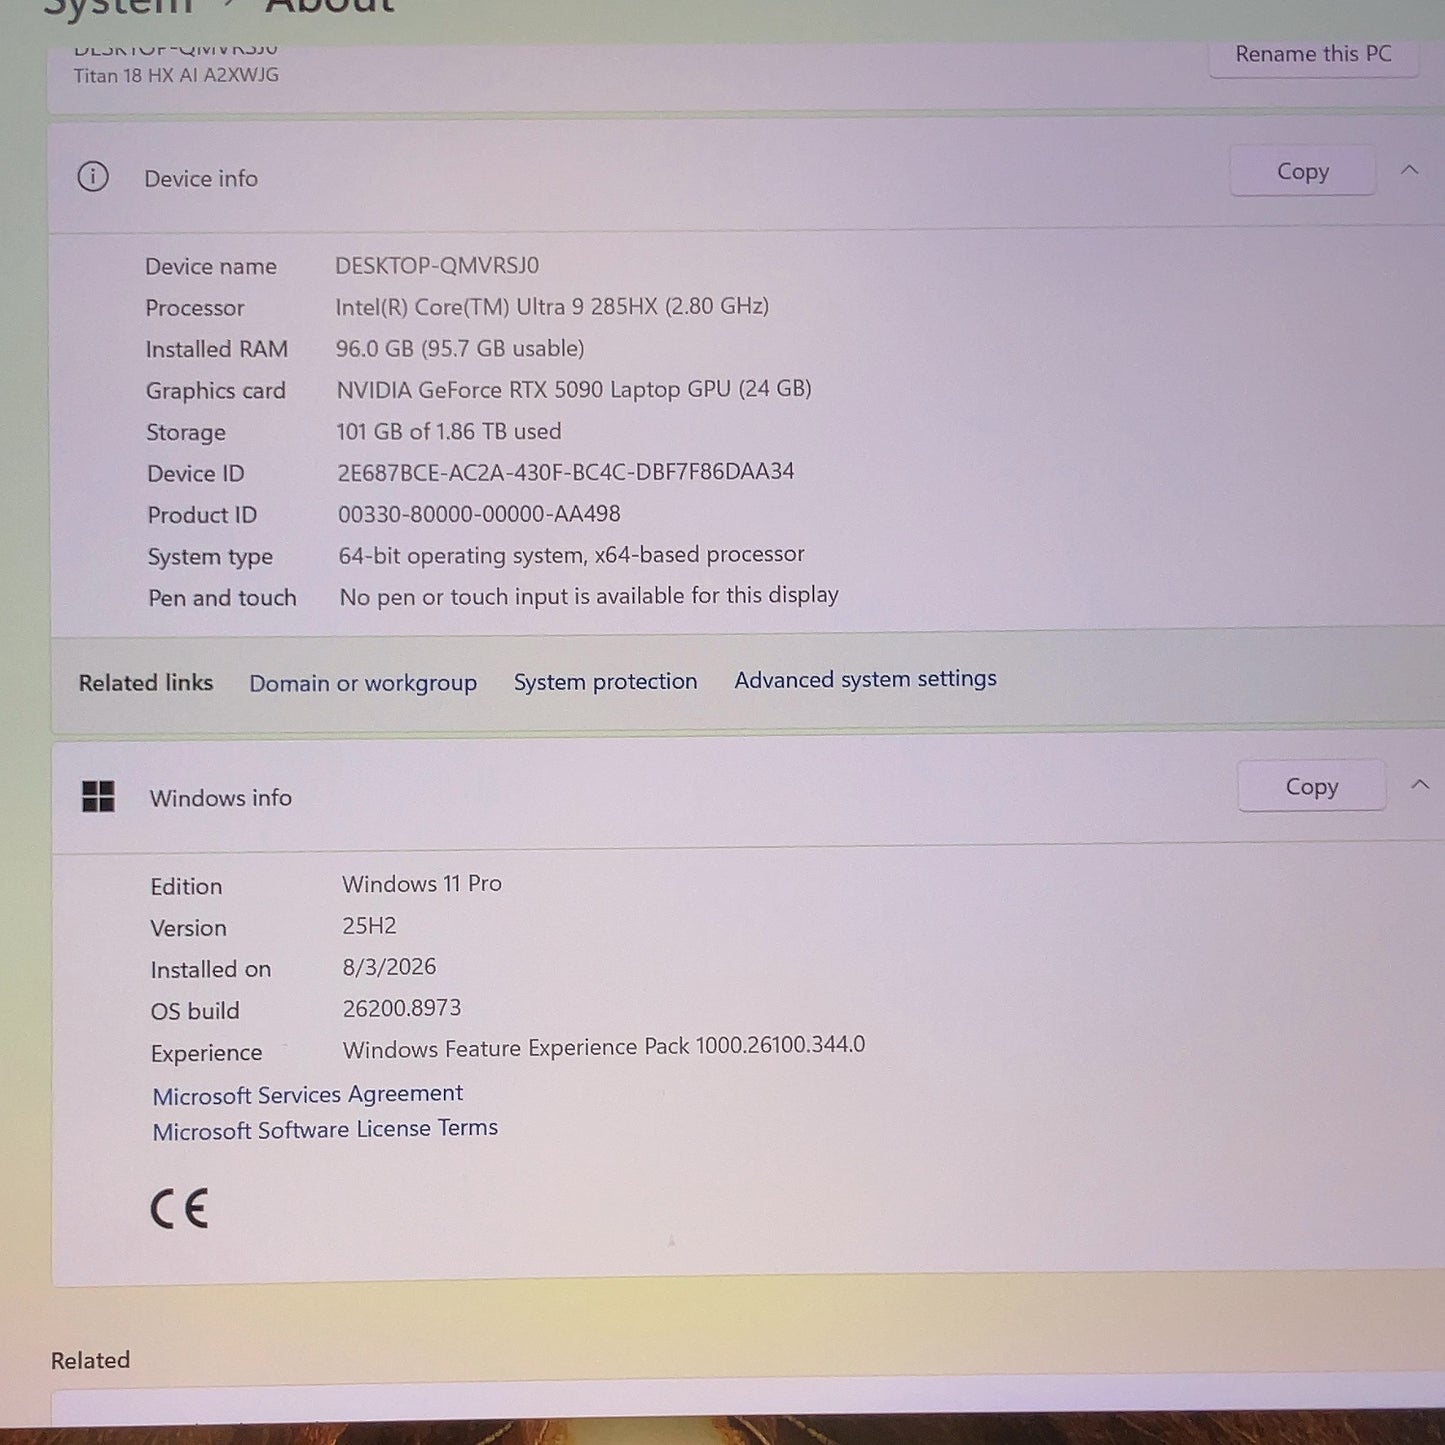
Task: Select the Product ID value 00330-80000-00000-AA498
Action: click(x=479, y=514)
